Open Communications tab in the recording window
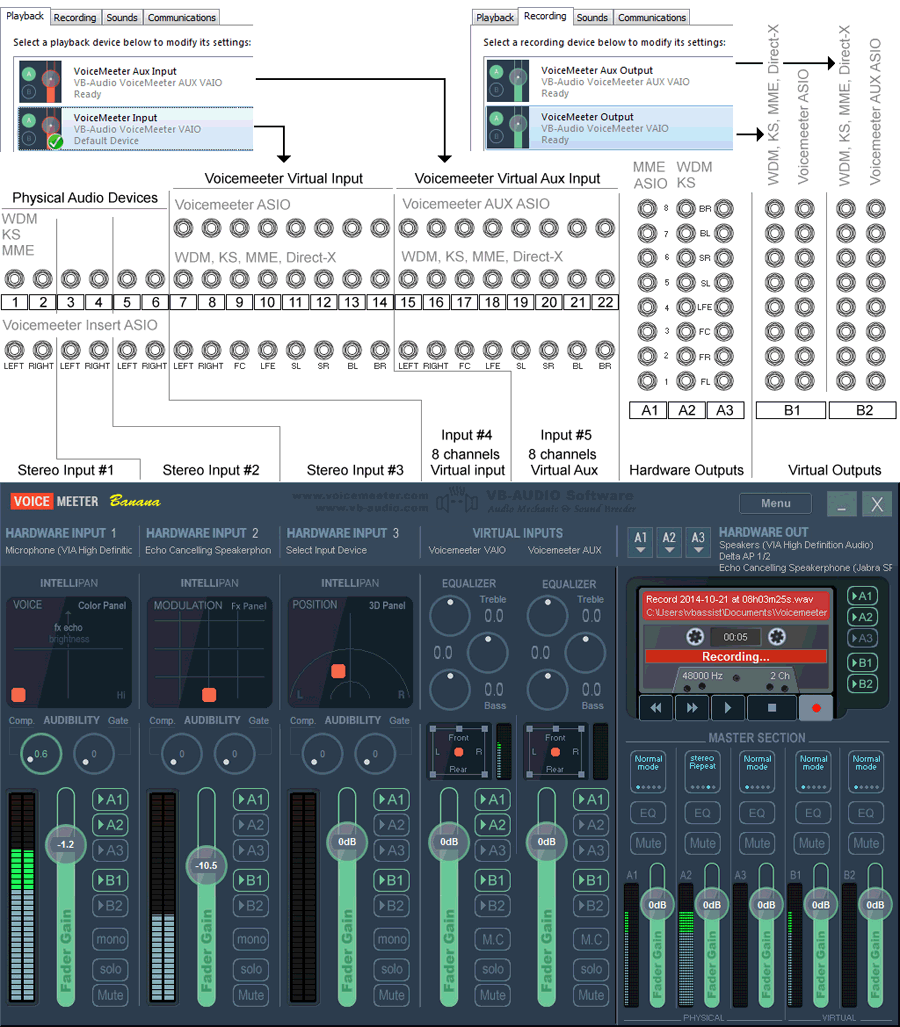The image size is (900, 1027). [652, 18]
